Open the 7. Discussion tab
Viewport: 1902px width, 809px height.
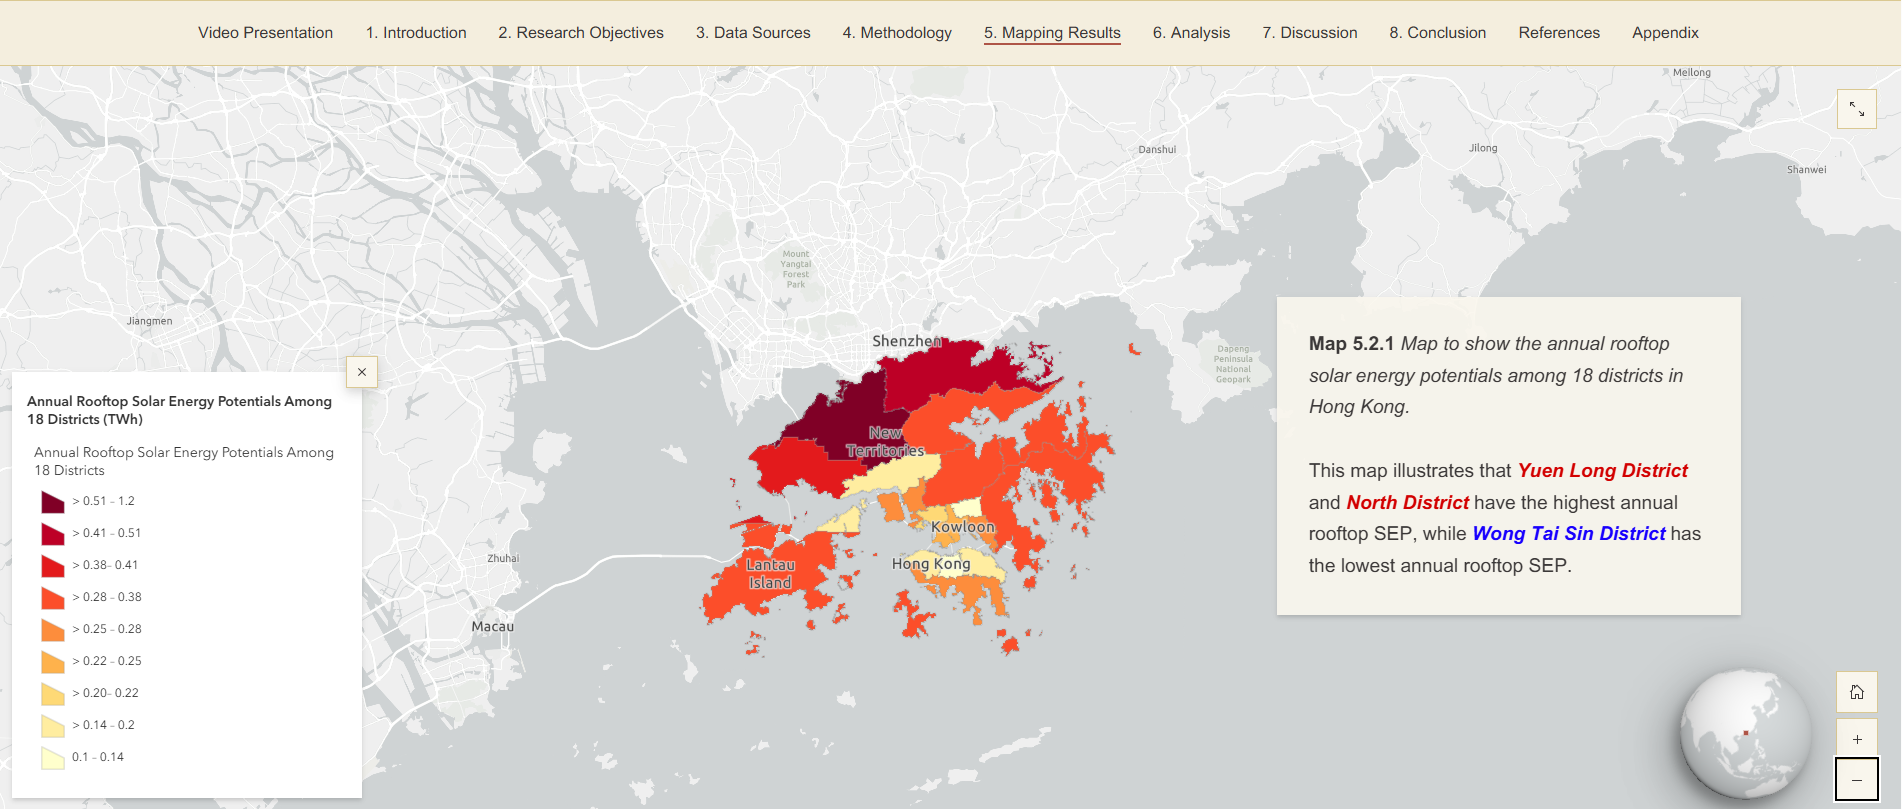(1309, 33)
